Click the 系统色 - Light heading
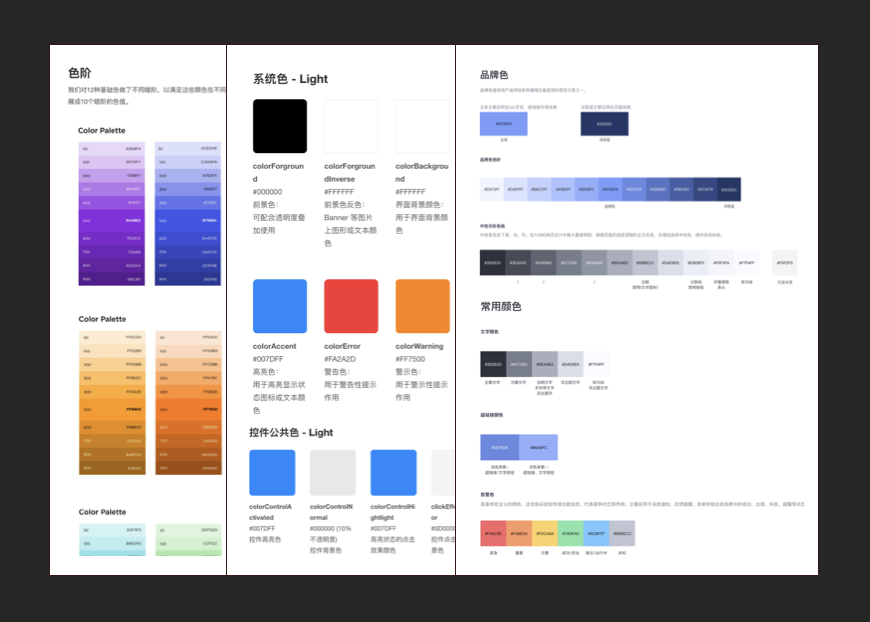This screenshot has height=622, width=870. 290,79
